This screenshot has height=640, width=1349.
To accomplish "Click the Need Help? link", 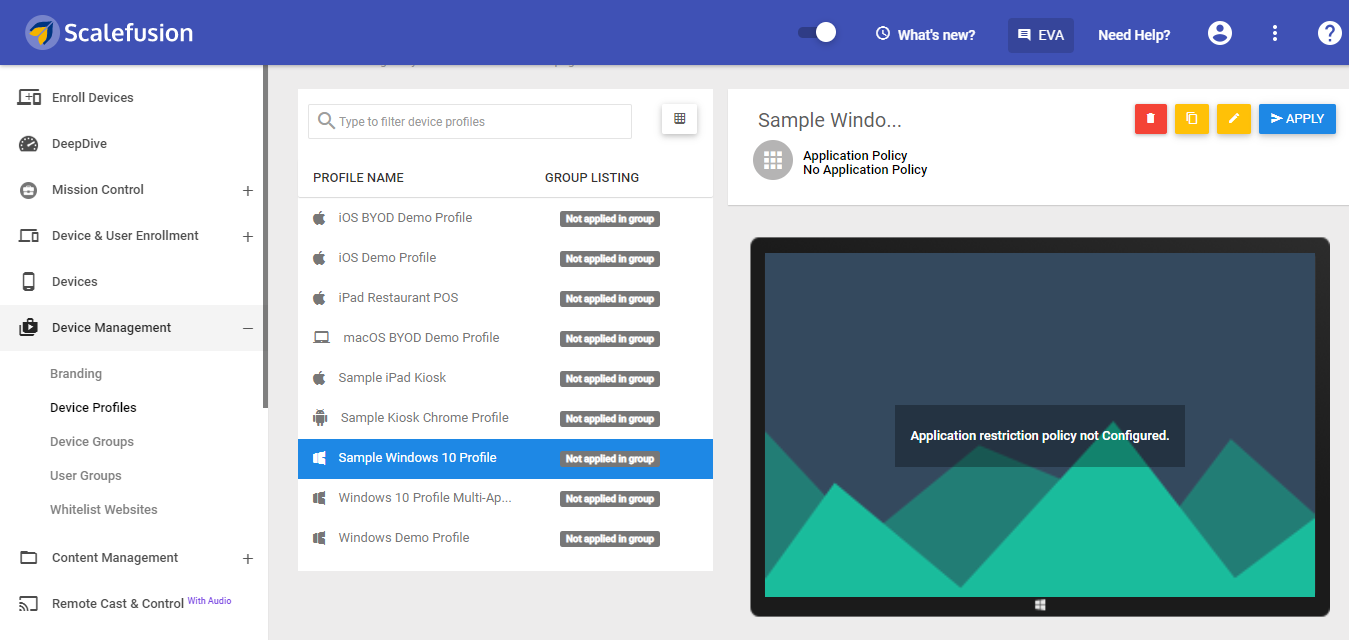I will 1134,34.
